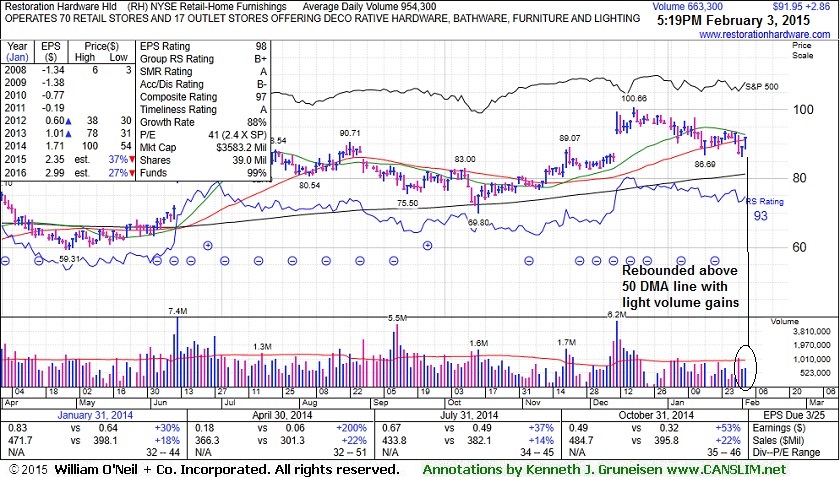Click the "$91.95 +2.86" price quote

(801, 7)
